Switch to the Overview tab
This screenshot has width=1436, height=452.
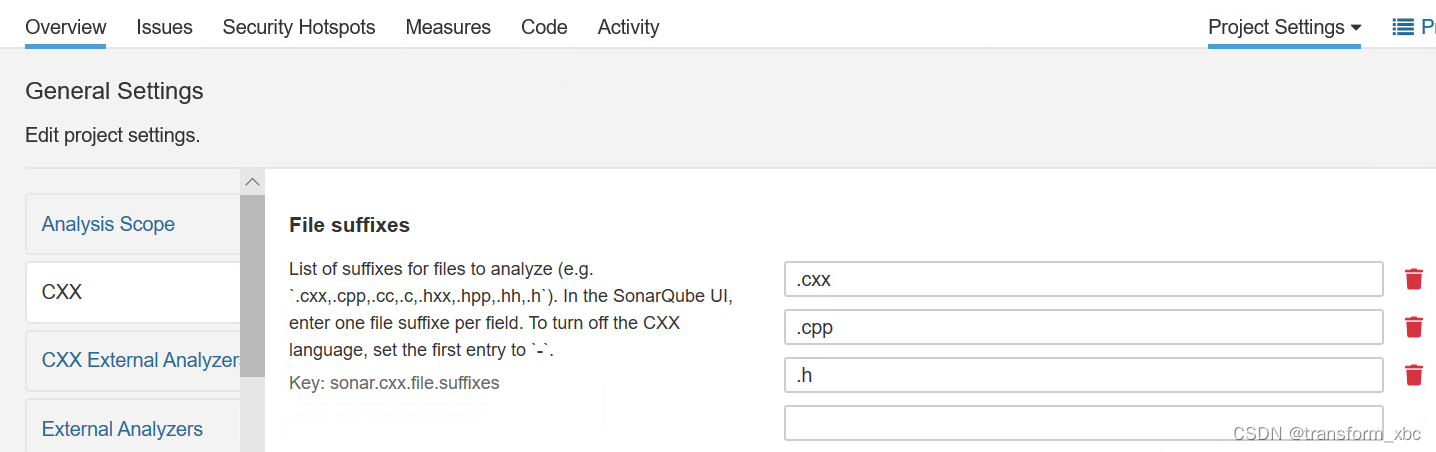coord(66,27)
